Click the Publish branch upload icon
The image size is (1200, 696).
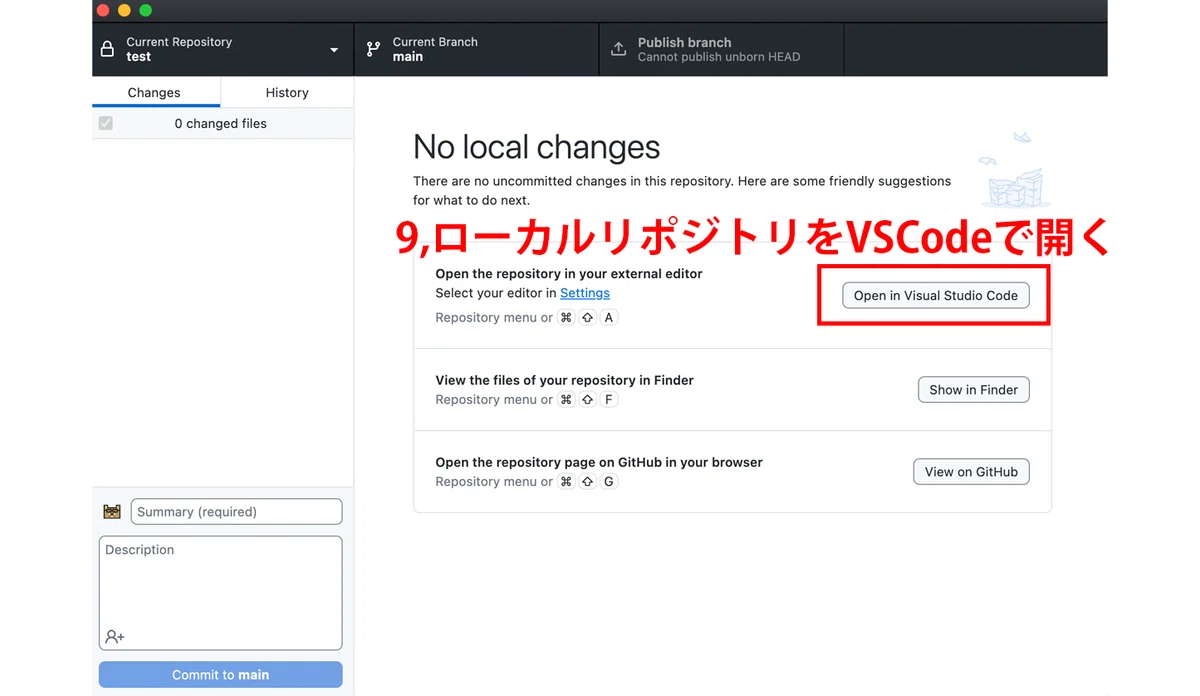tap(618, 49)
